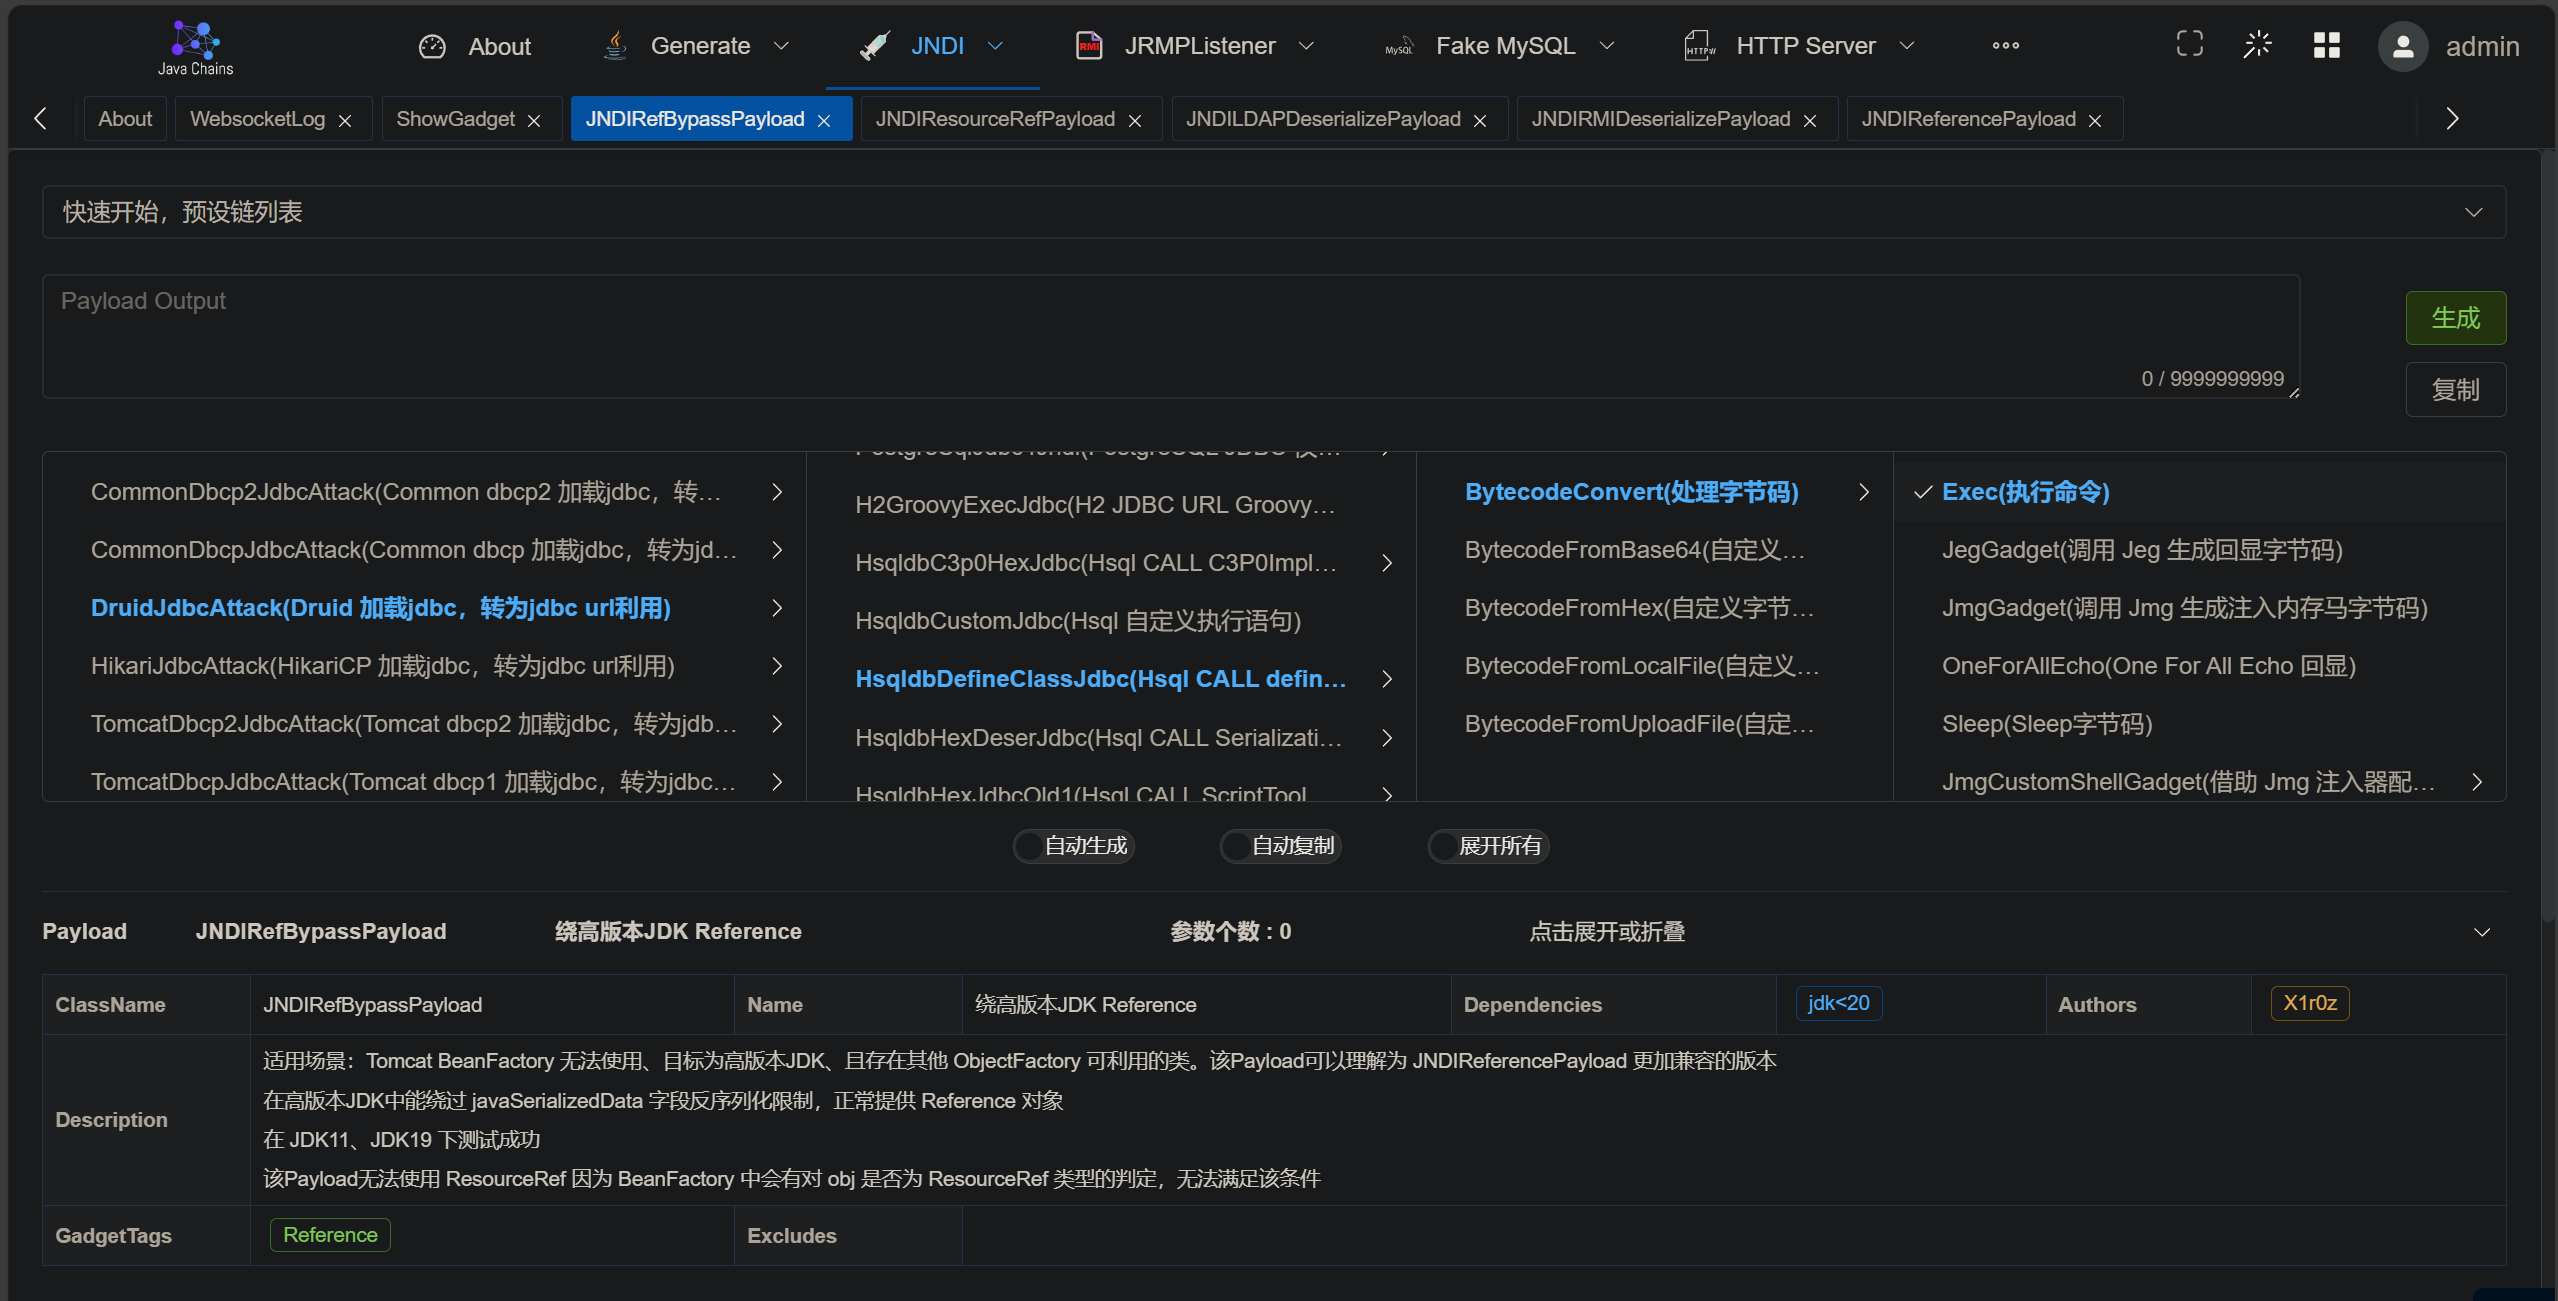2558x1301 pixels.
Task: Collapse the Payload details panel chevron
Action: click(2482, 932)
